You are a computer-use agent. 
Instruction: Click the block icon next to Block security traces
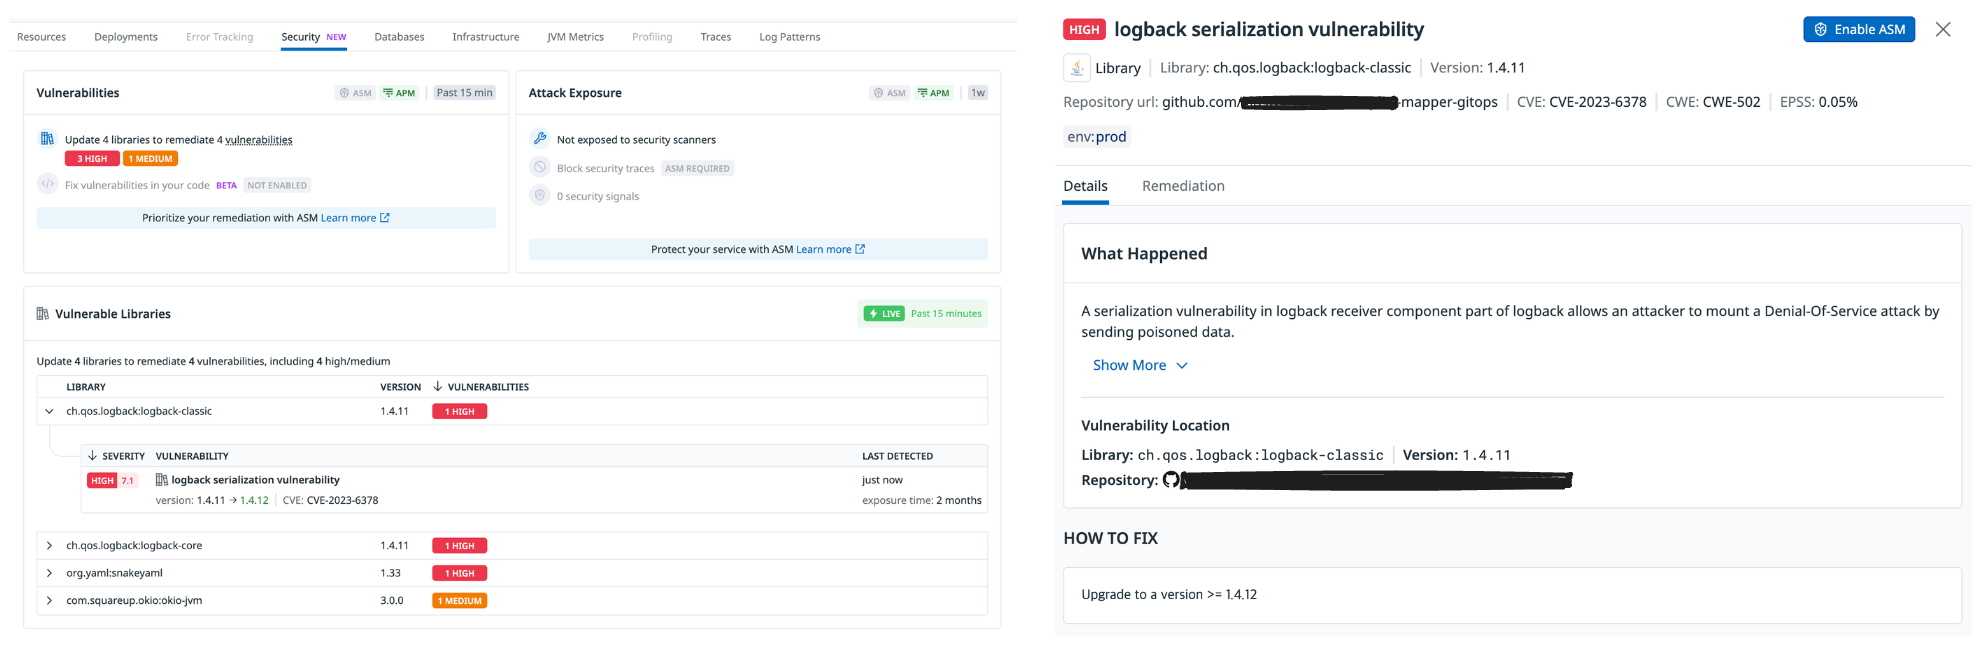point(540,167)
